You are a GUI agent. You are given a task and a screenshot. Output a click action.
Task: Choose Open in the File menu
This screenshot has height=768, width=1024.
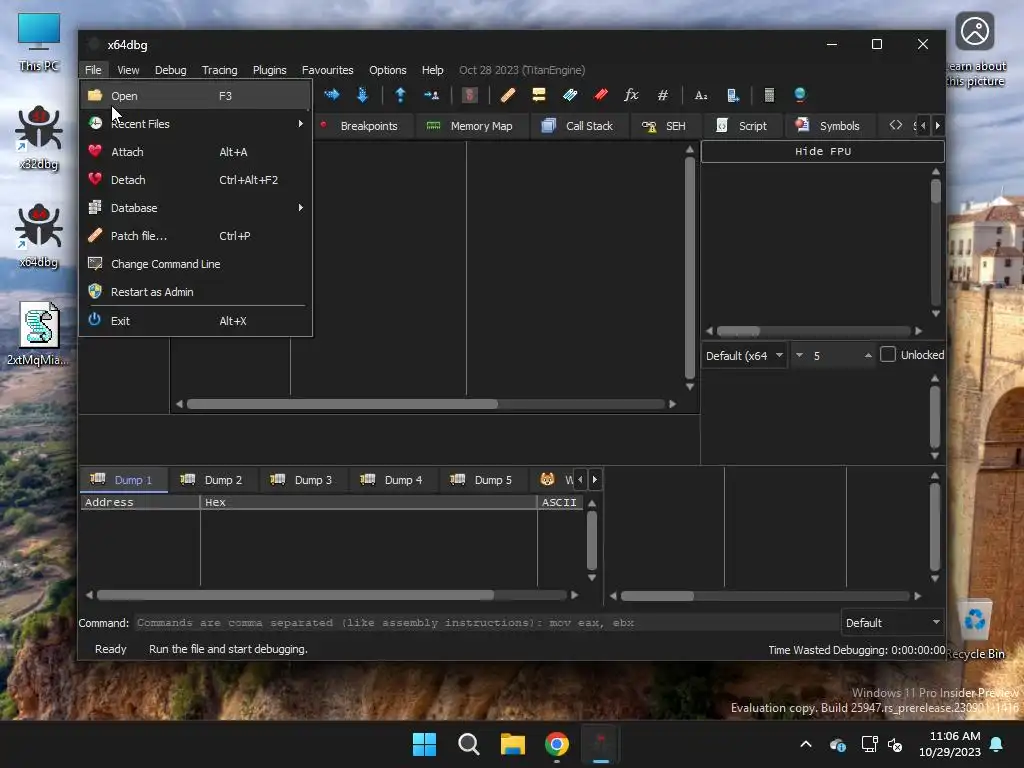tap(195, 95)
